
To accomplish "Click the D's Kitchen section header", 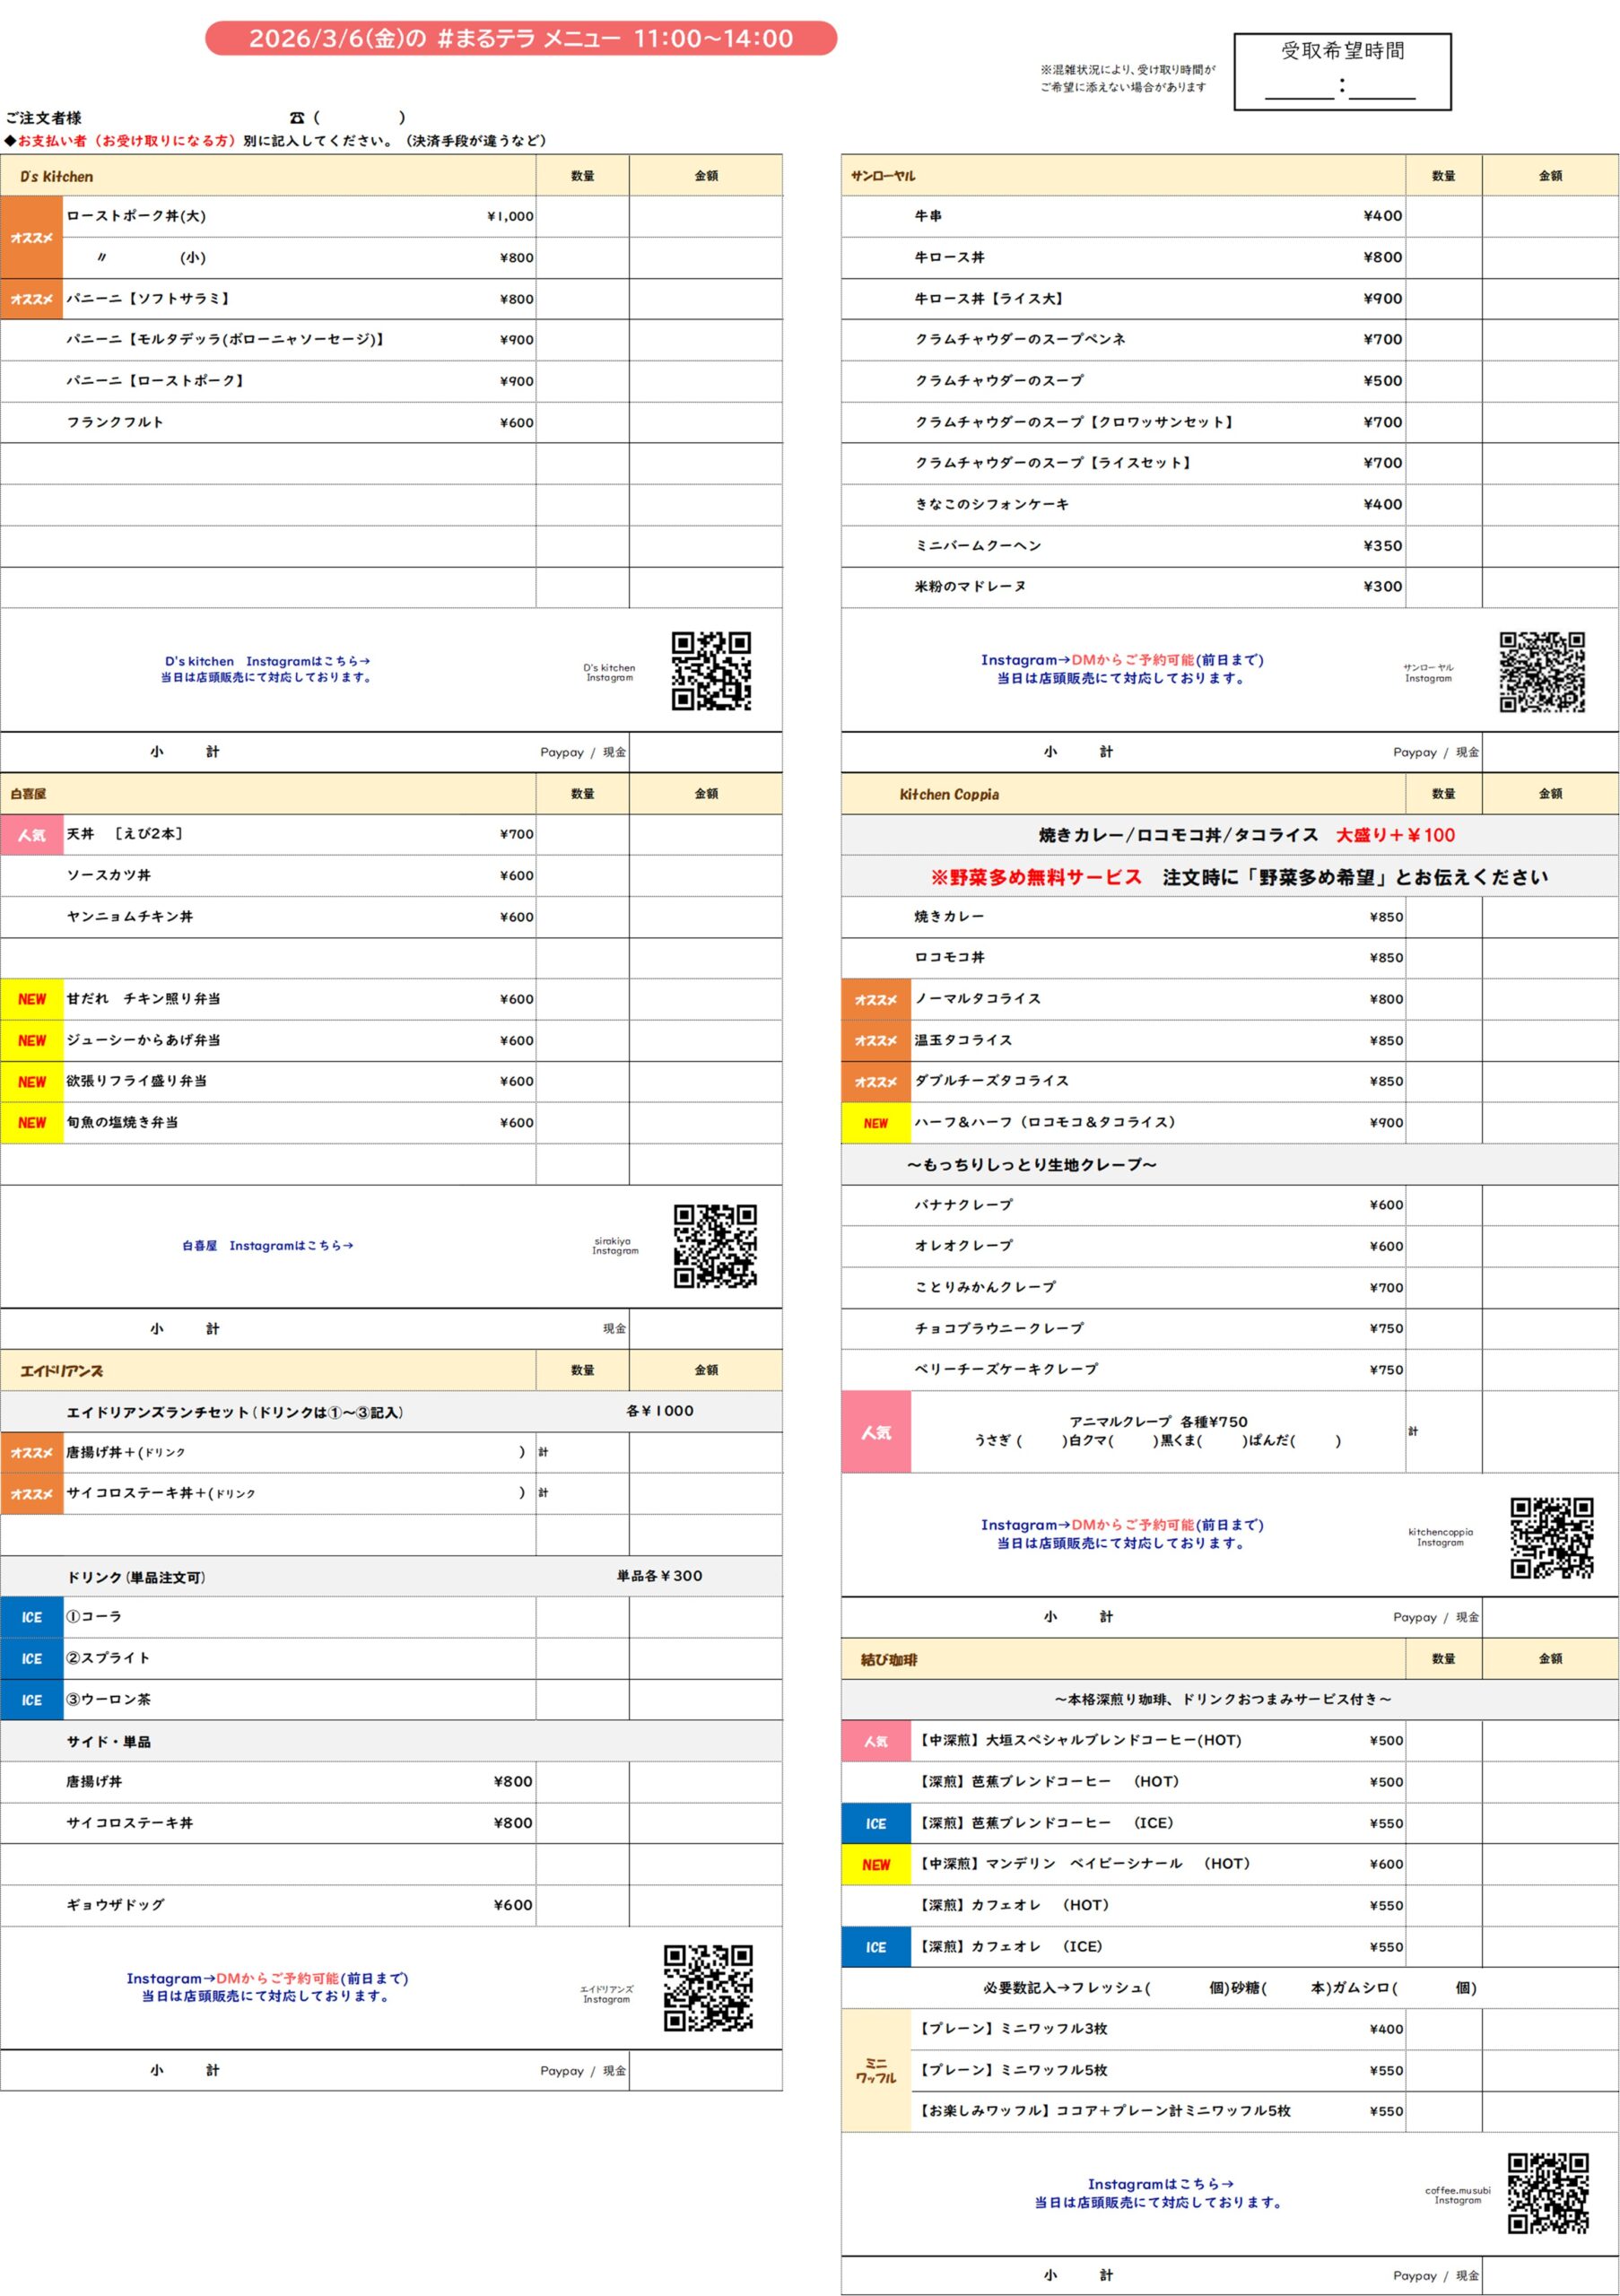I will [57, 177].
